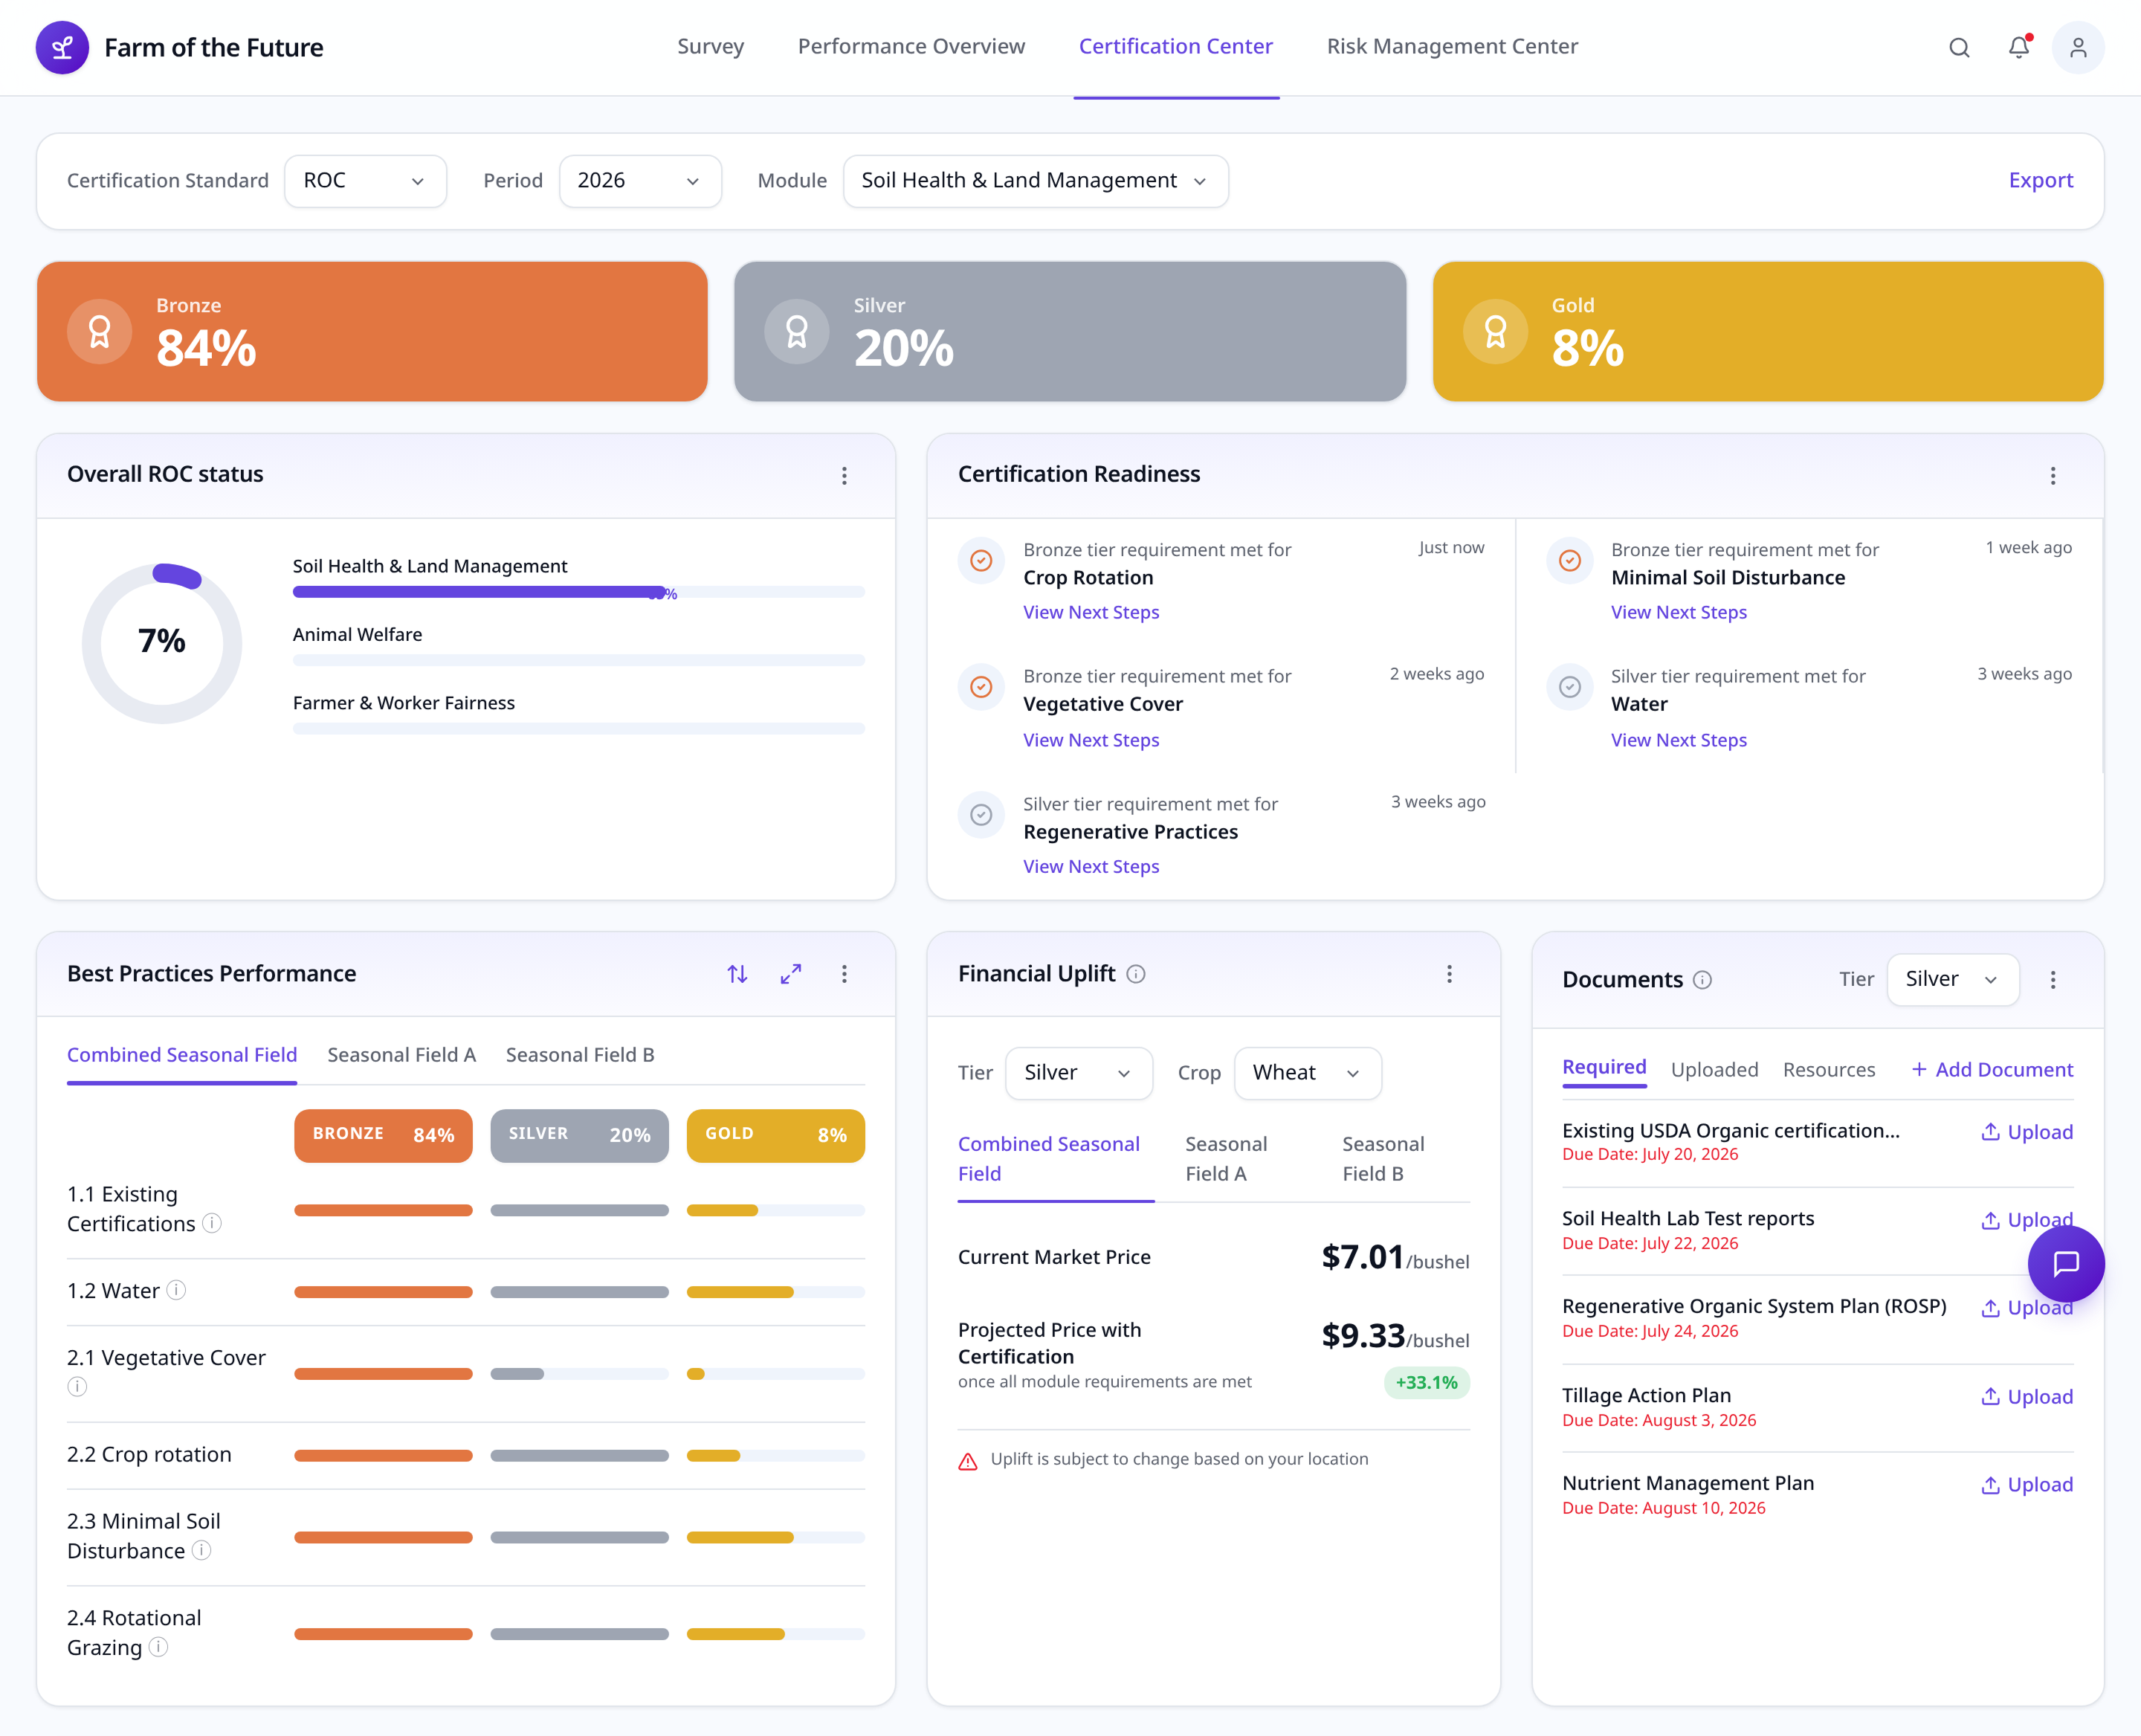Open Best Practices Performance three-dot menu
Screen dimensions: 2141x1736
coord(844,974)
